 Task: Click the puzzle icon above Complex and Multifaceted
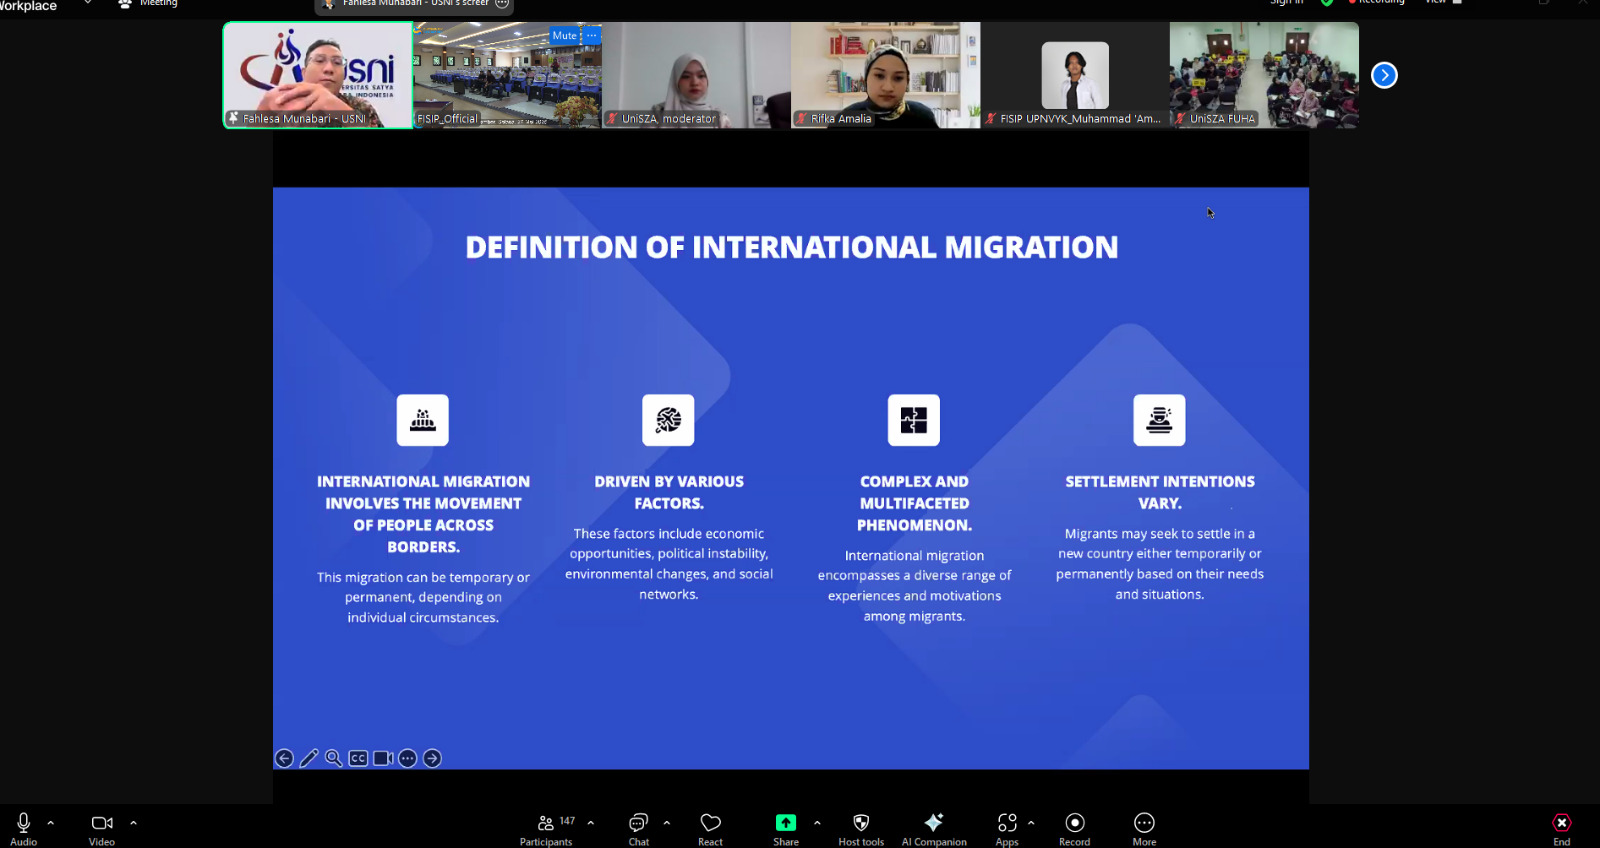[914, 420]
